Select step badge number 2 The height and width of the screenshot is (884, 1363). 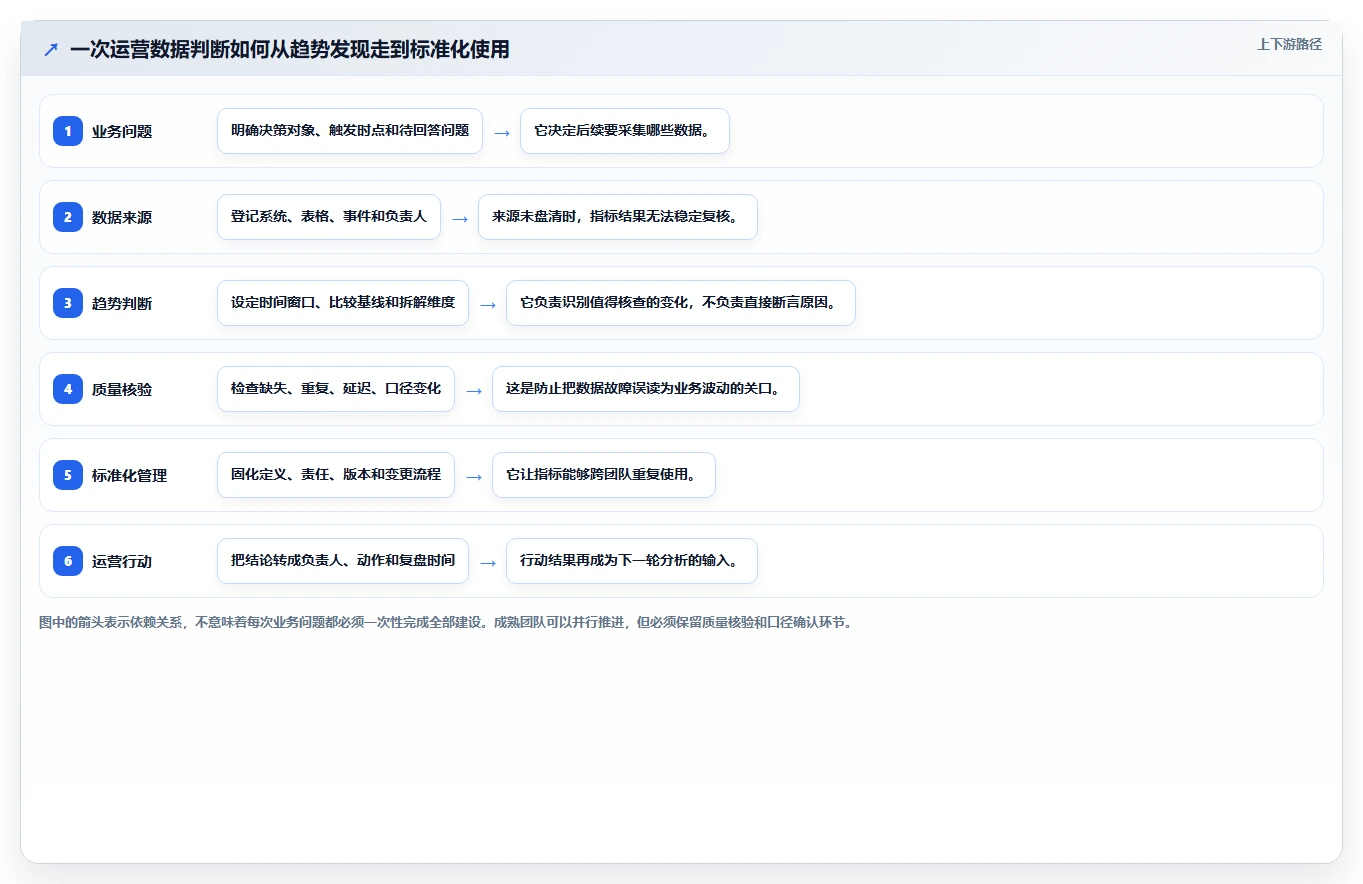coord(68,217)
